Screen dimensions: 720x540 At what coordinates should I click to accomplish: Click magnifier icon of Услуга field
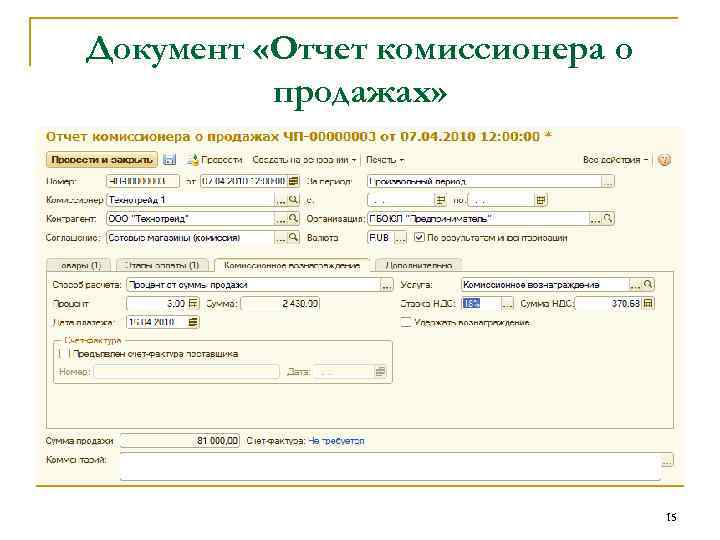pyautogui.click(x=648, y=285)
